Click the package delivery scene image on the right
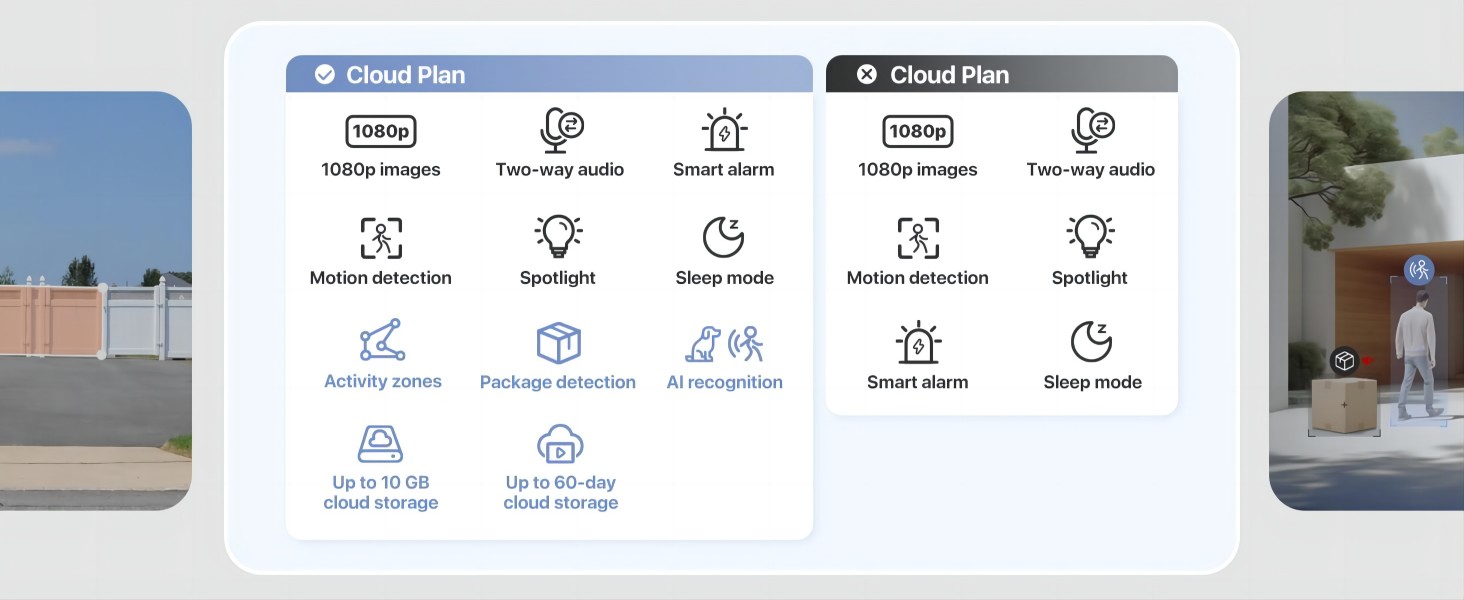The width and height of the screenshot is (1464, 600). 1366,300
